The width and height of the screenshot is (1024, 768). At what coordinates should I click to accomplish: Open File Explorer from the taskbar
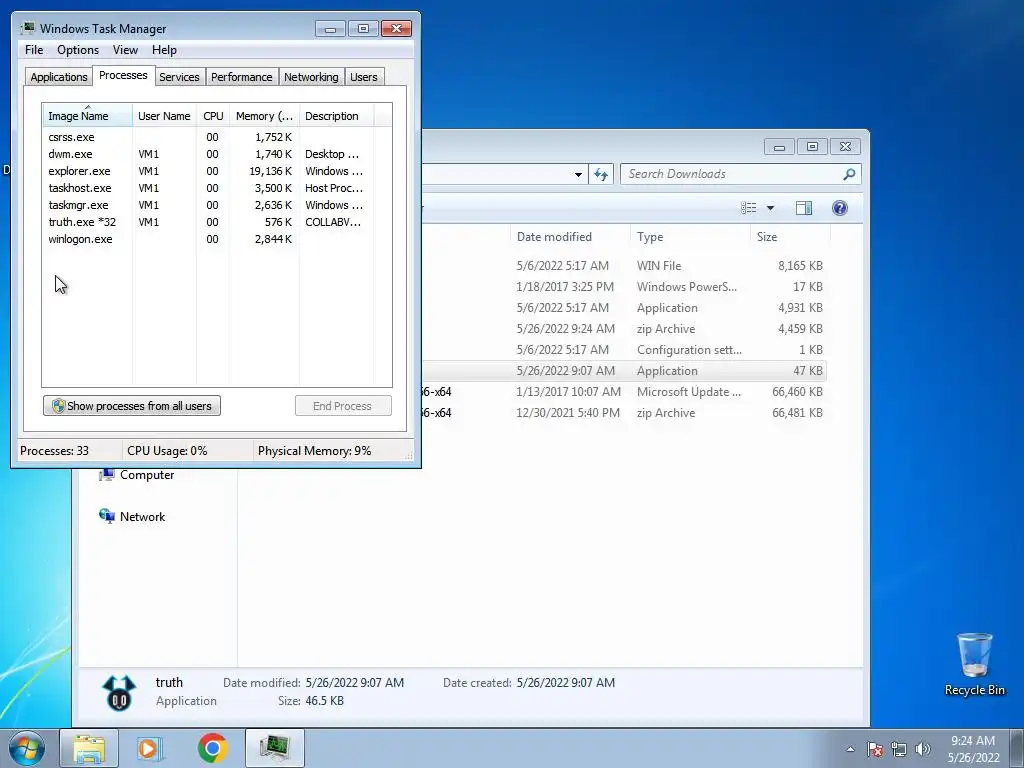[x=89, y=748]
